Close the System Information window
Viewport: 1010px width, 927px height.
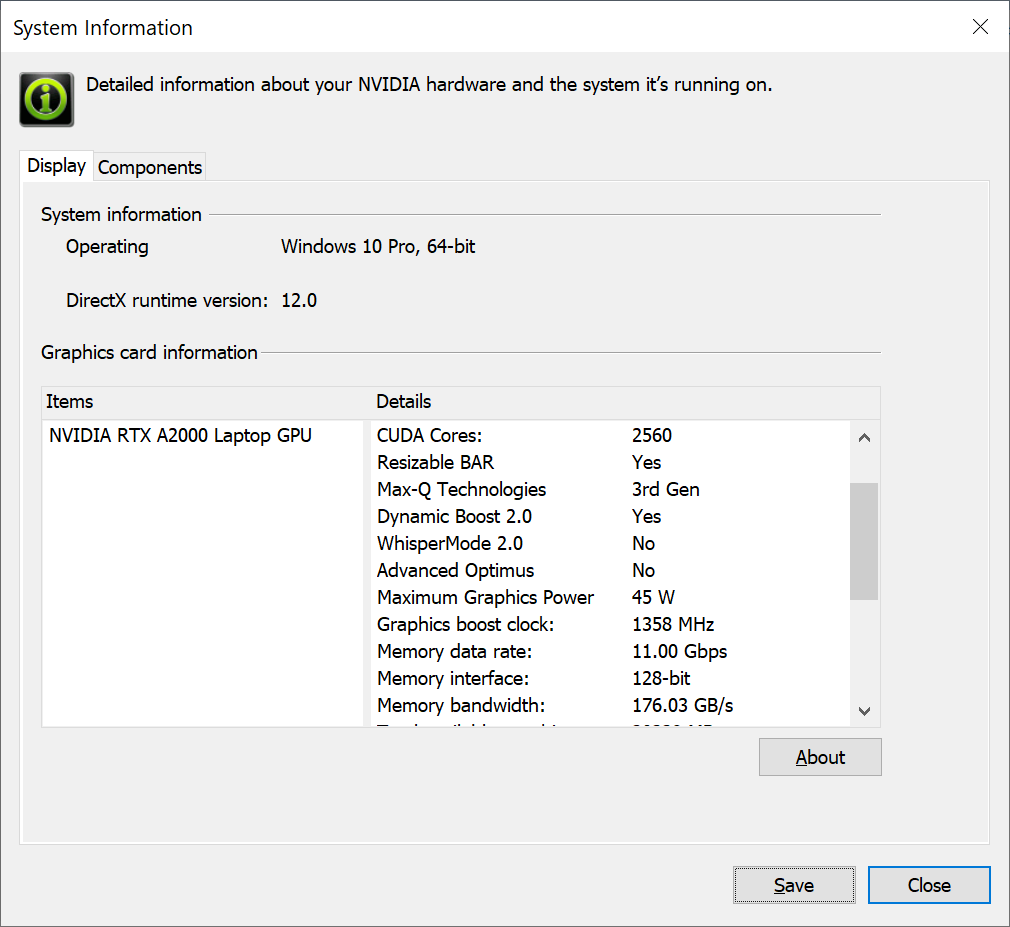[x=980, y=26]
